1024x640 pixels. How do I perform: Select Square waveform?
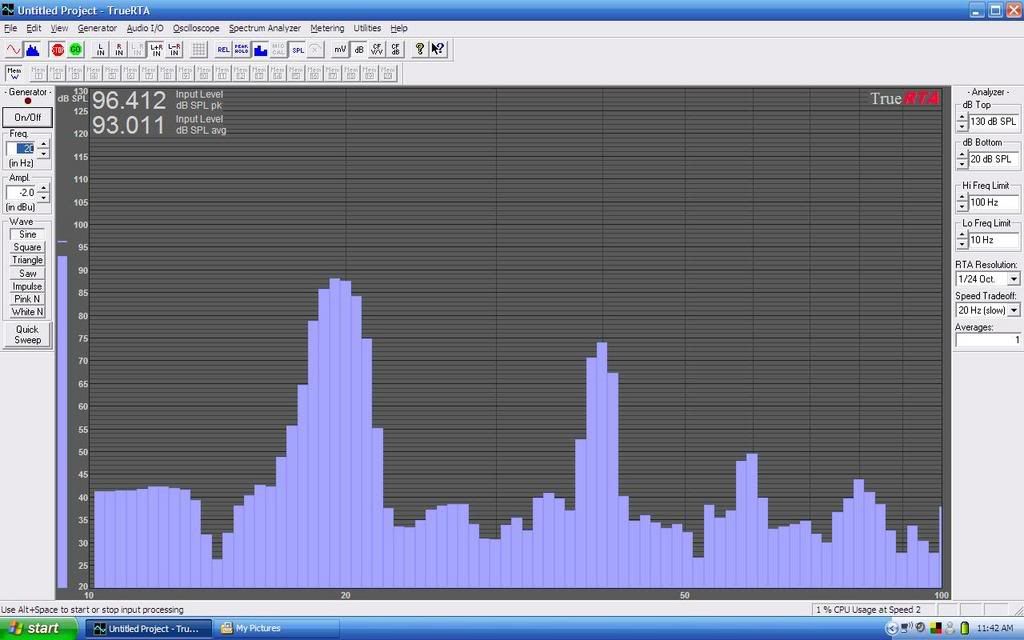coord(27,248)
